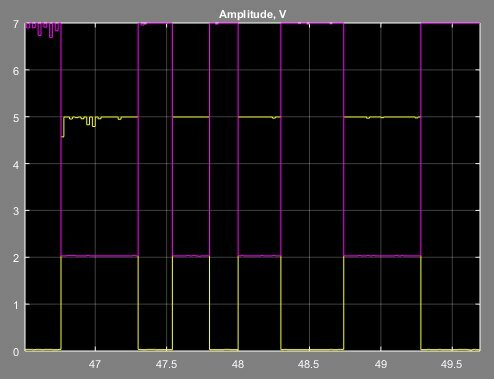Select the y-axis tick label 0
The height and width of the screenshot is (379, 494).
tap(16, 352)
